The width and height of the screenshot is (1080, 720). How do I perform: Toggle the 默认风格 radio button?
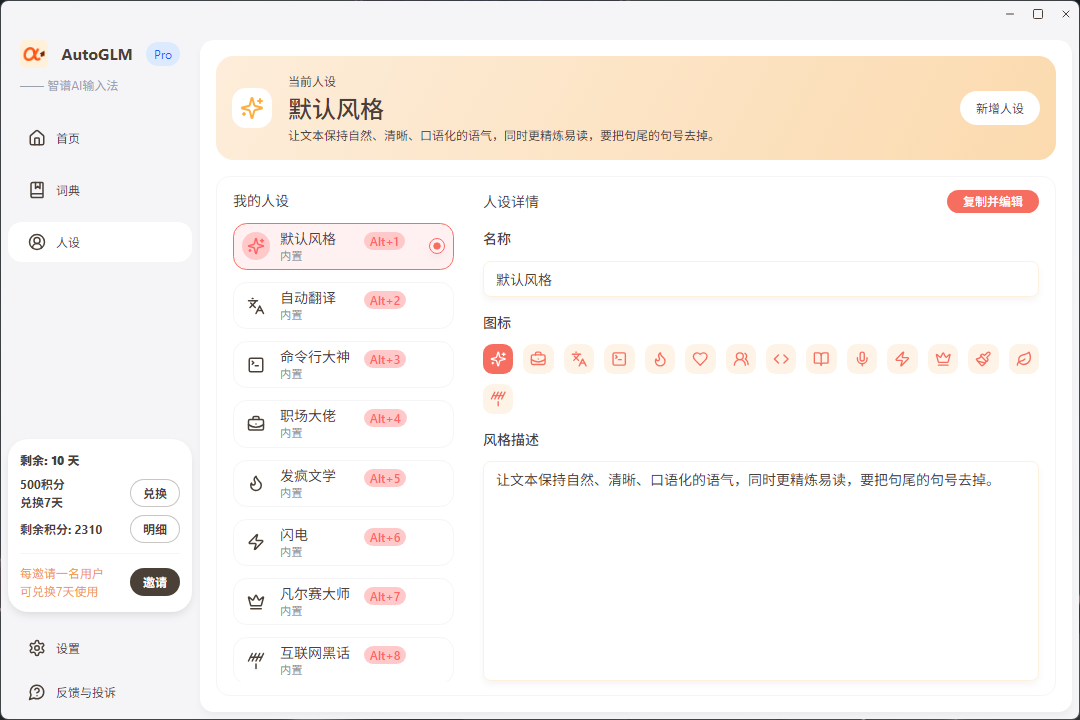click(x=437, y=246)
